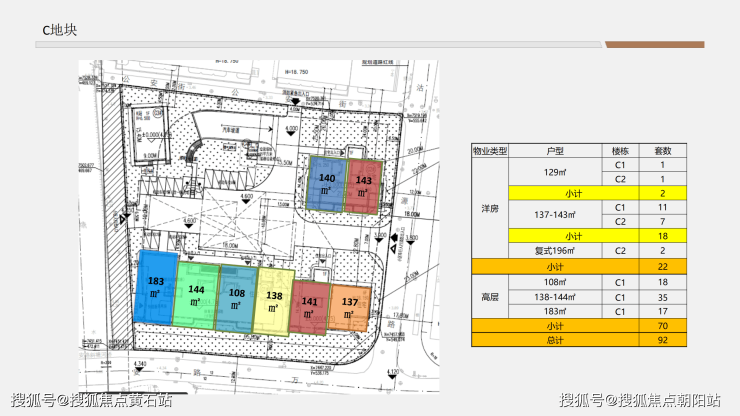Click the "137-143㎡" unit type cell
Image resolution: width=740 pixels, height=416 pixels.
(x=555, y=215)
